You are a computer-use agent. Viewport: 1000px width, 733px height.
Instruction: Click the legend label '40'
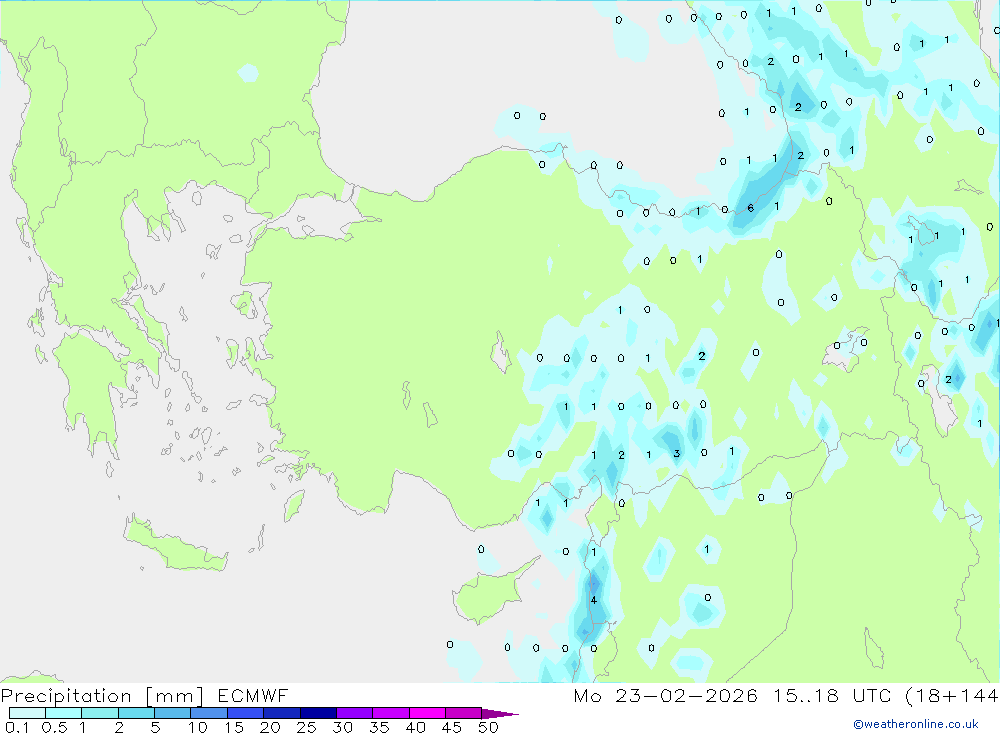click(x=415, y=727)
